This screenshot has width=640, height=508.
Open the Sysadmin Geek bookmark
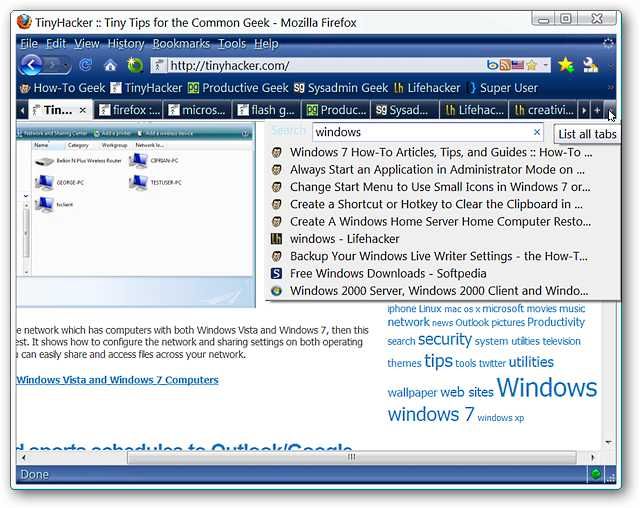coord(341,88)
